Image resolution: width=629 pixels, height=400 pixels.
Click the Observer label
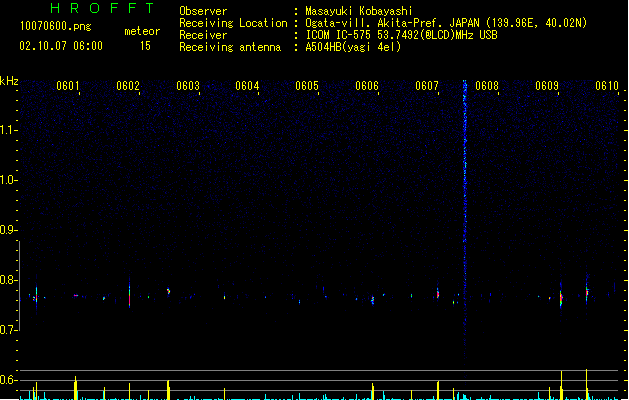click(203, 11)
